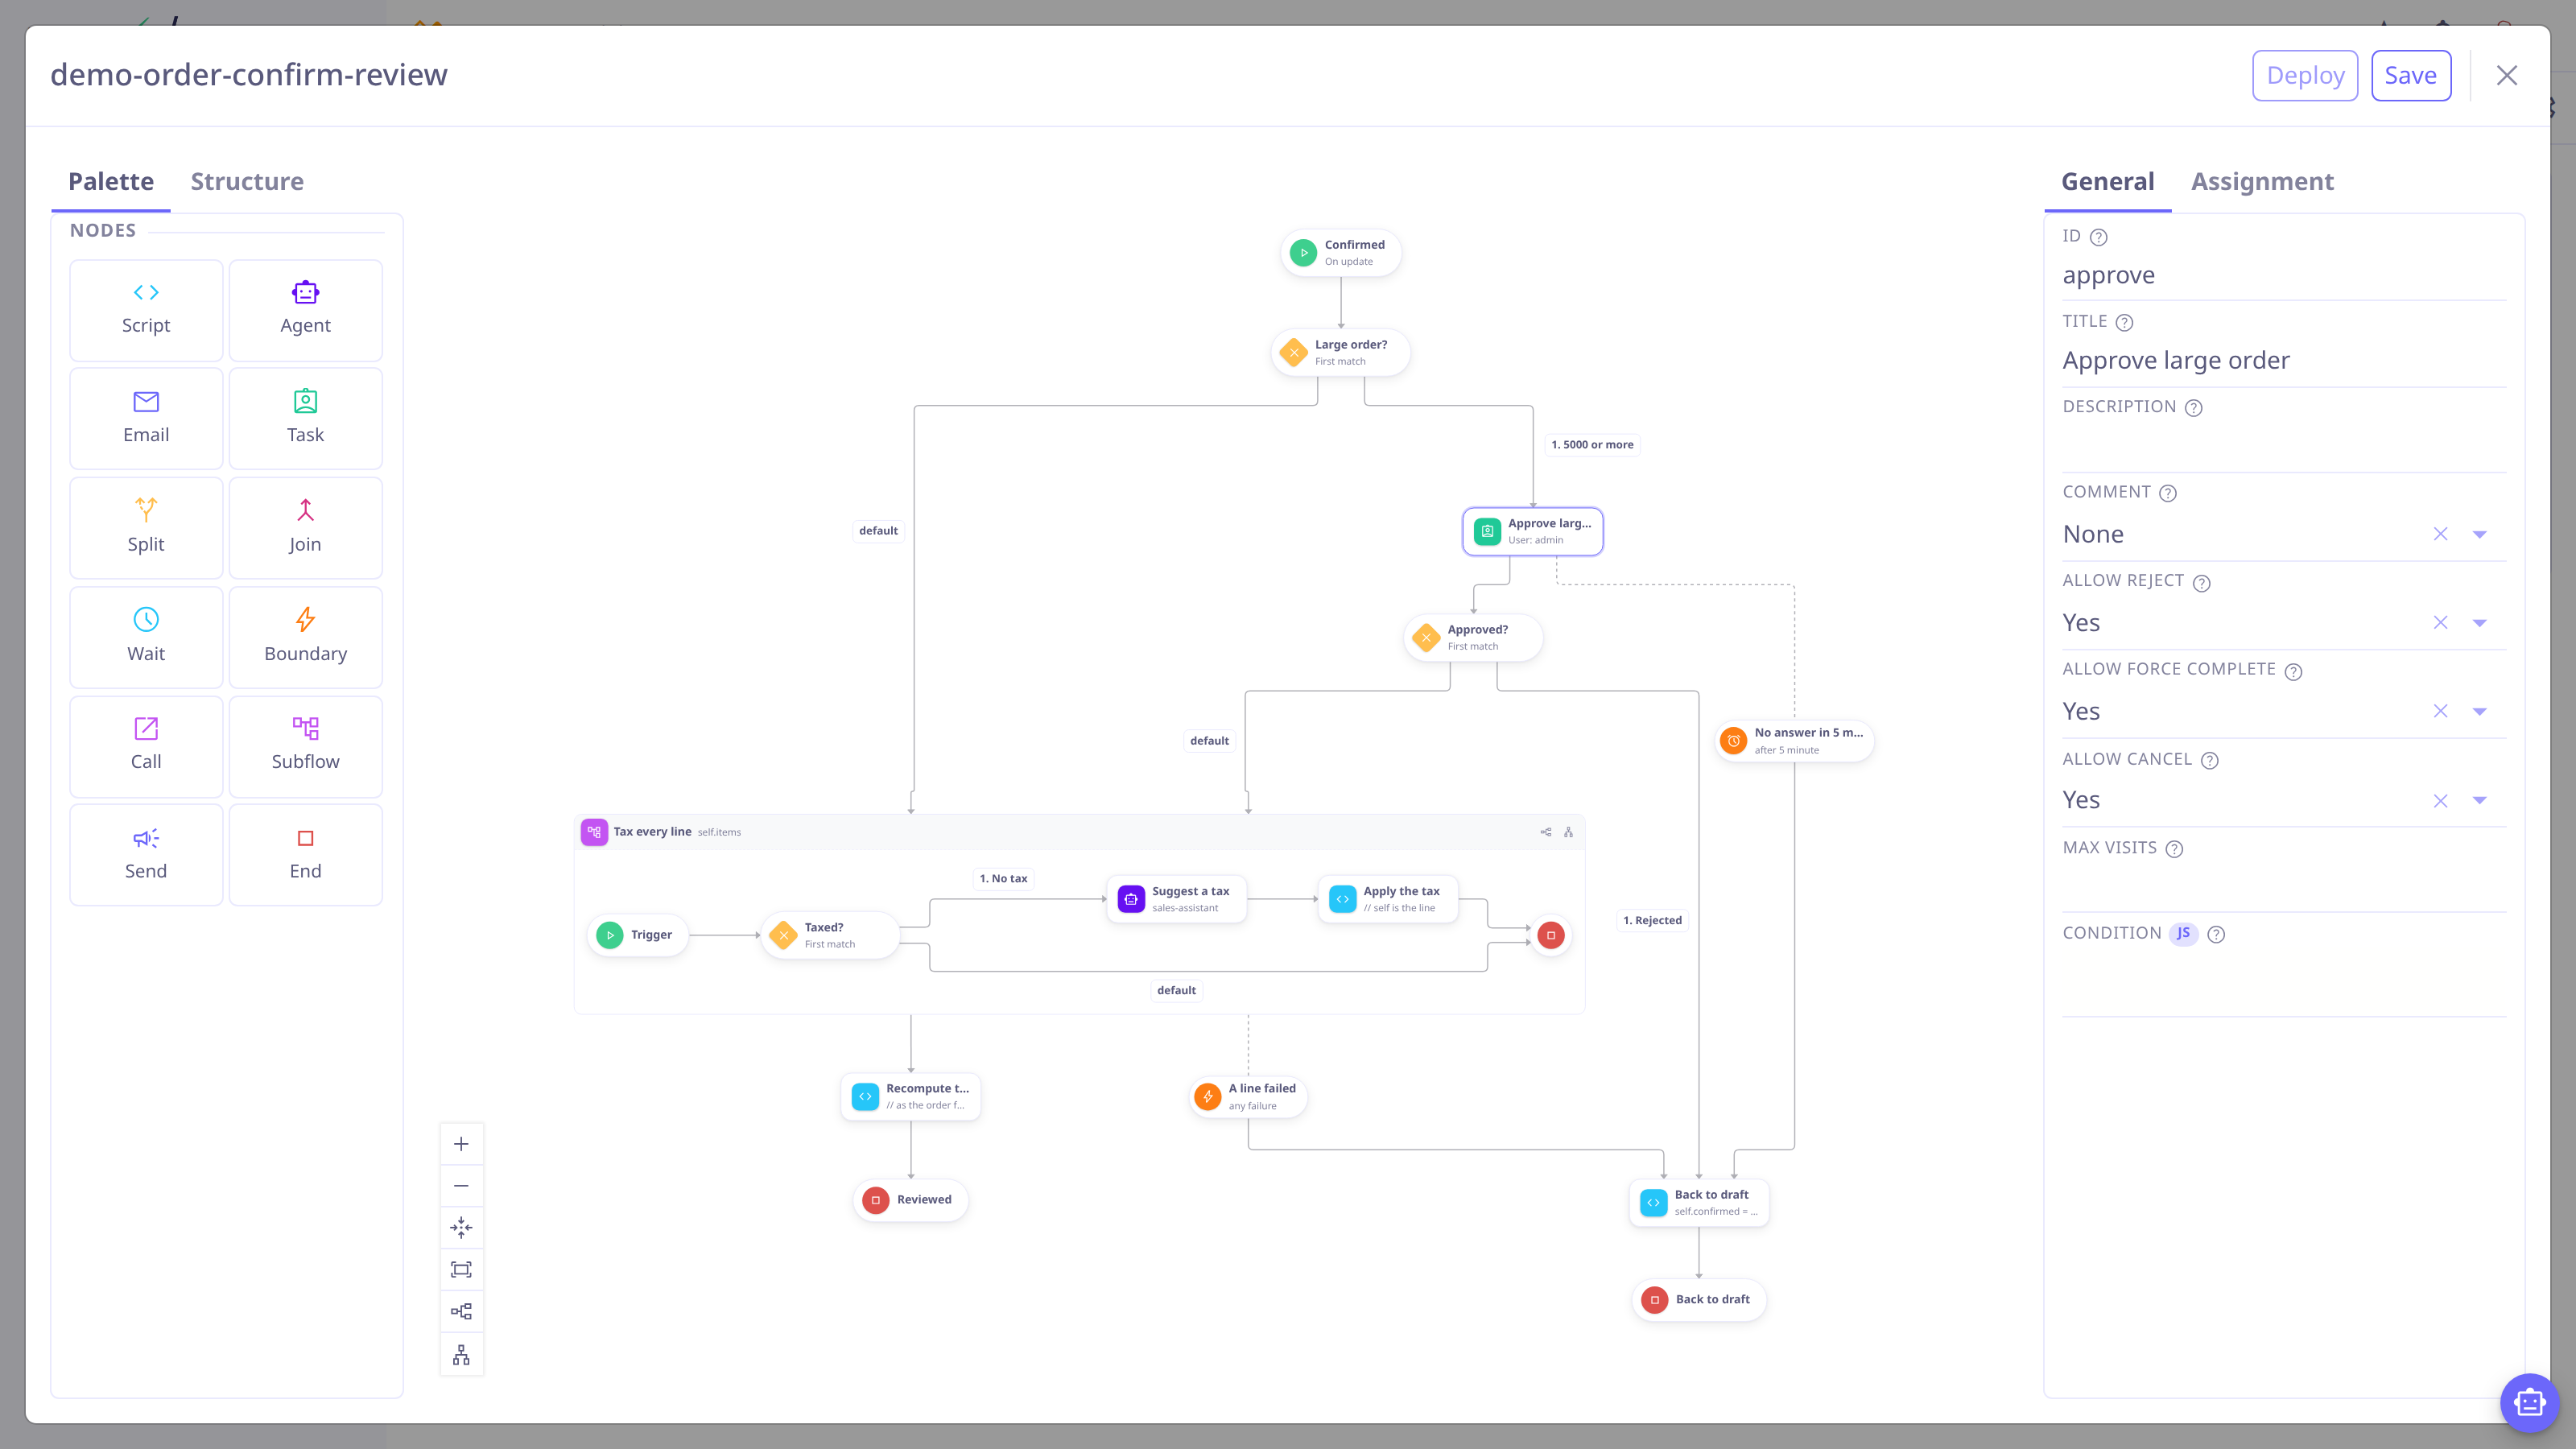2576x1449 pixels.
Task: Select the Recompute script node
Action: coord(911,1096)
